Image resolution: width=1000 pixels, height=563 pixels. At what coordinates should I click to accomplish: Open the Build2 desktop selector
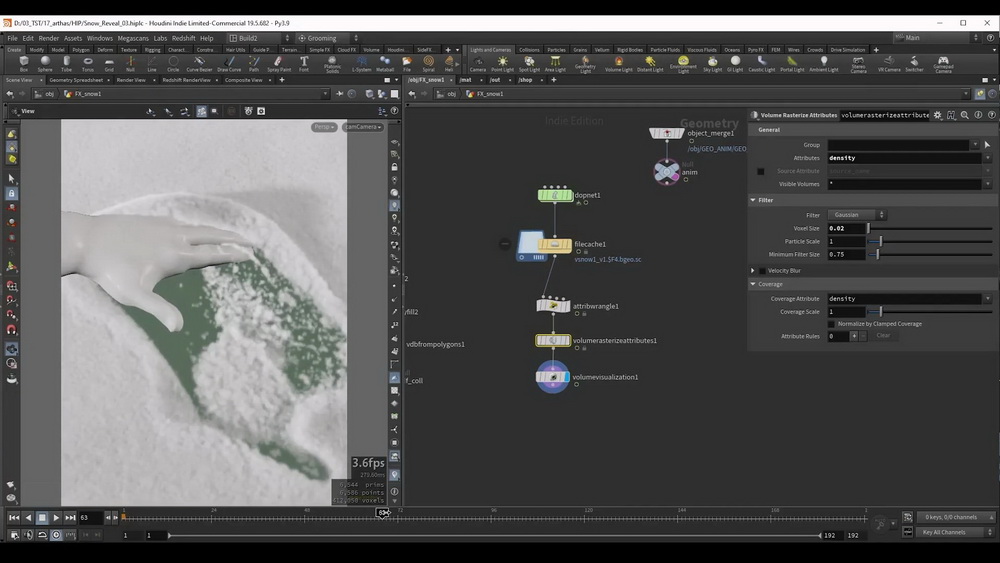tap(260, 38)
